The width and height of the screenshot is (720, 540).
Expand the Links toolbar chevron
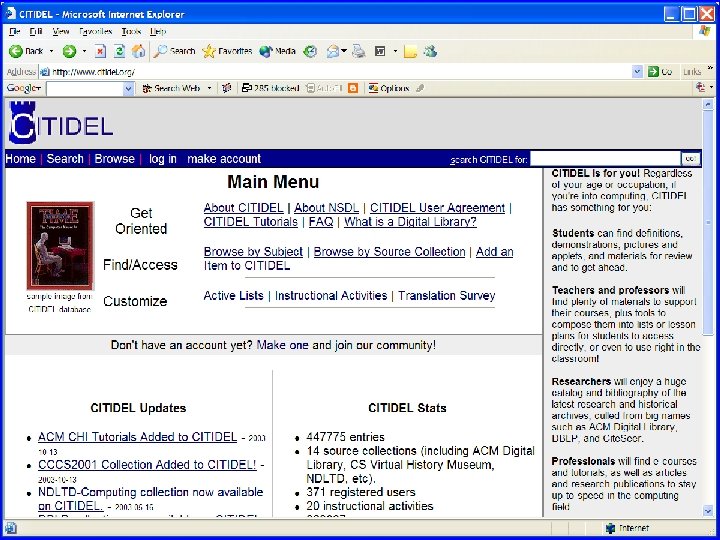pyautogui.click(x=710, y=68)
